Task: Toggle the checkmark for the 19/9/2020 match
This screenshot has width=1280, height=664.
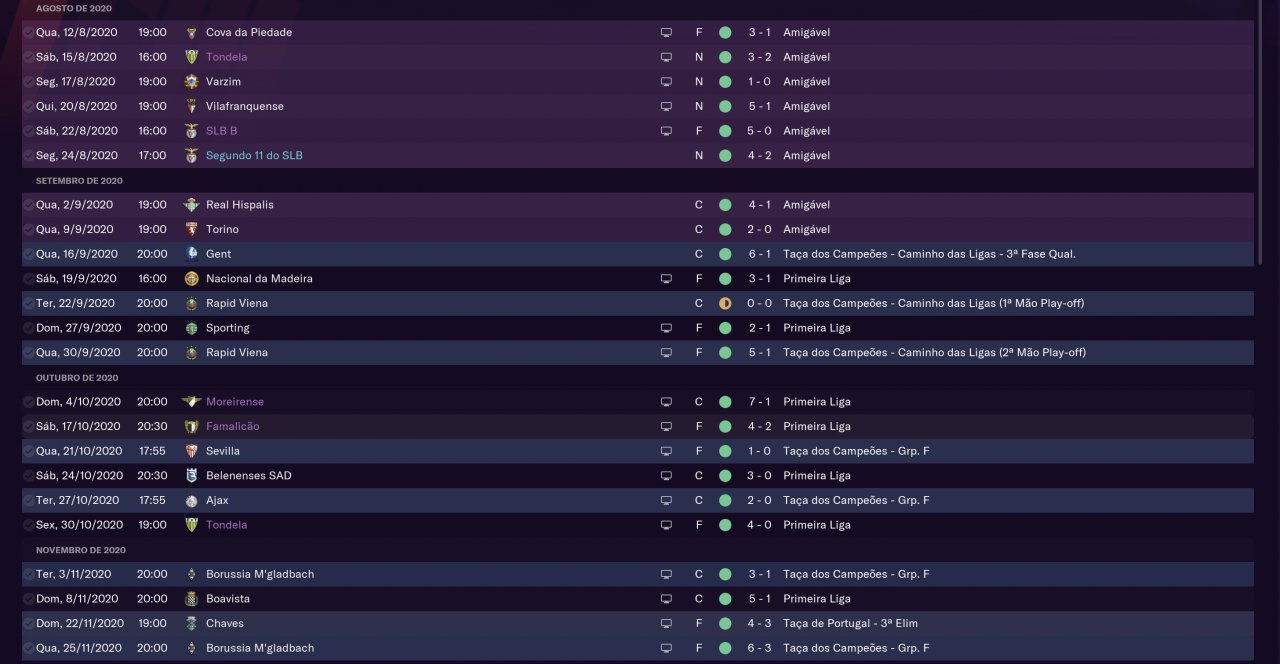Action: (x=28, y=279)
